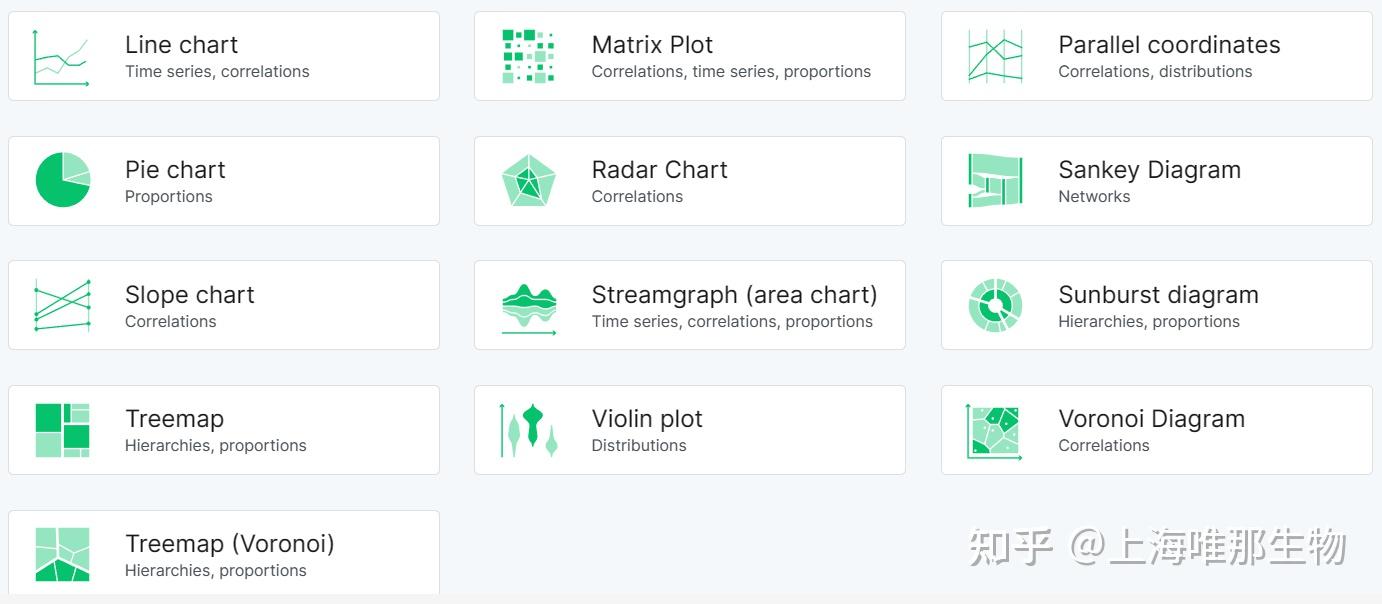Click the Streamgraph icon
Viewport: 1382px width, 604px height.
tap(528, 307)
